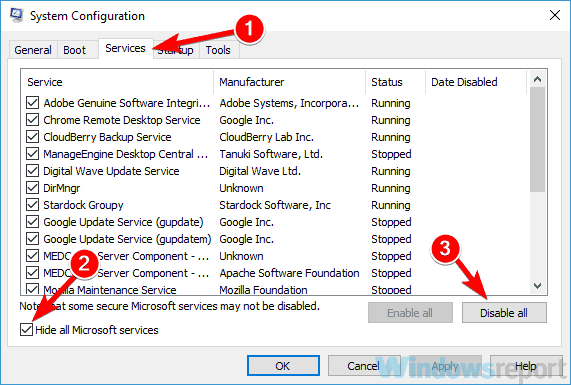Uncheck the Stardock Groupy service checkbox

[x=32, y=205]
